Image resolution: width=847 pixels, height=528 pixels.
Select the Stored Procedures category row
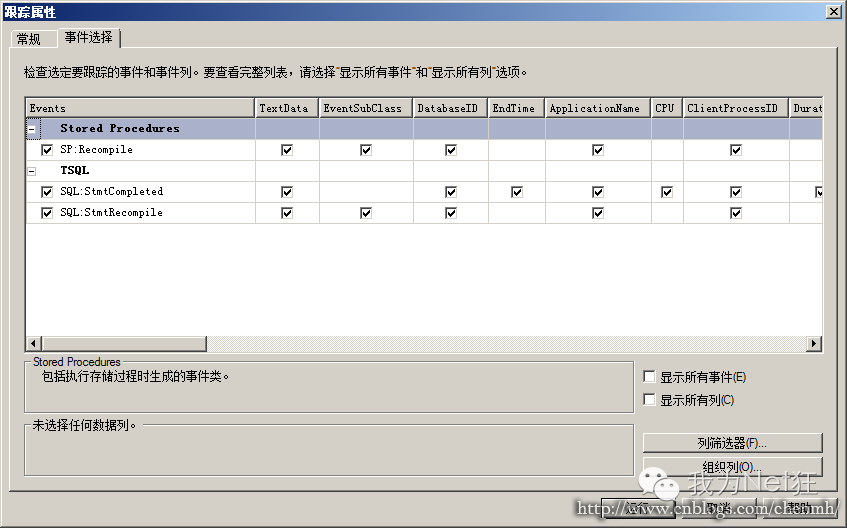(x=424, y=129)
